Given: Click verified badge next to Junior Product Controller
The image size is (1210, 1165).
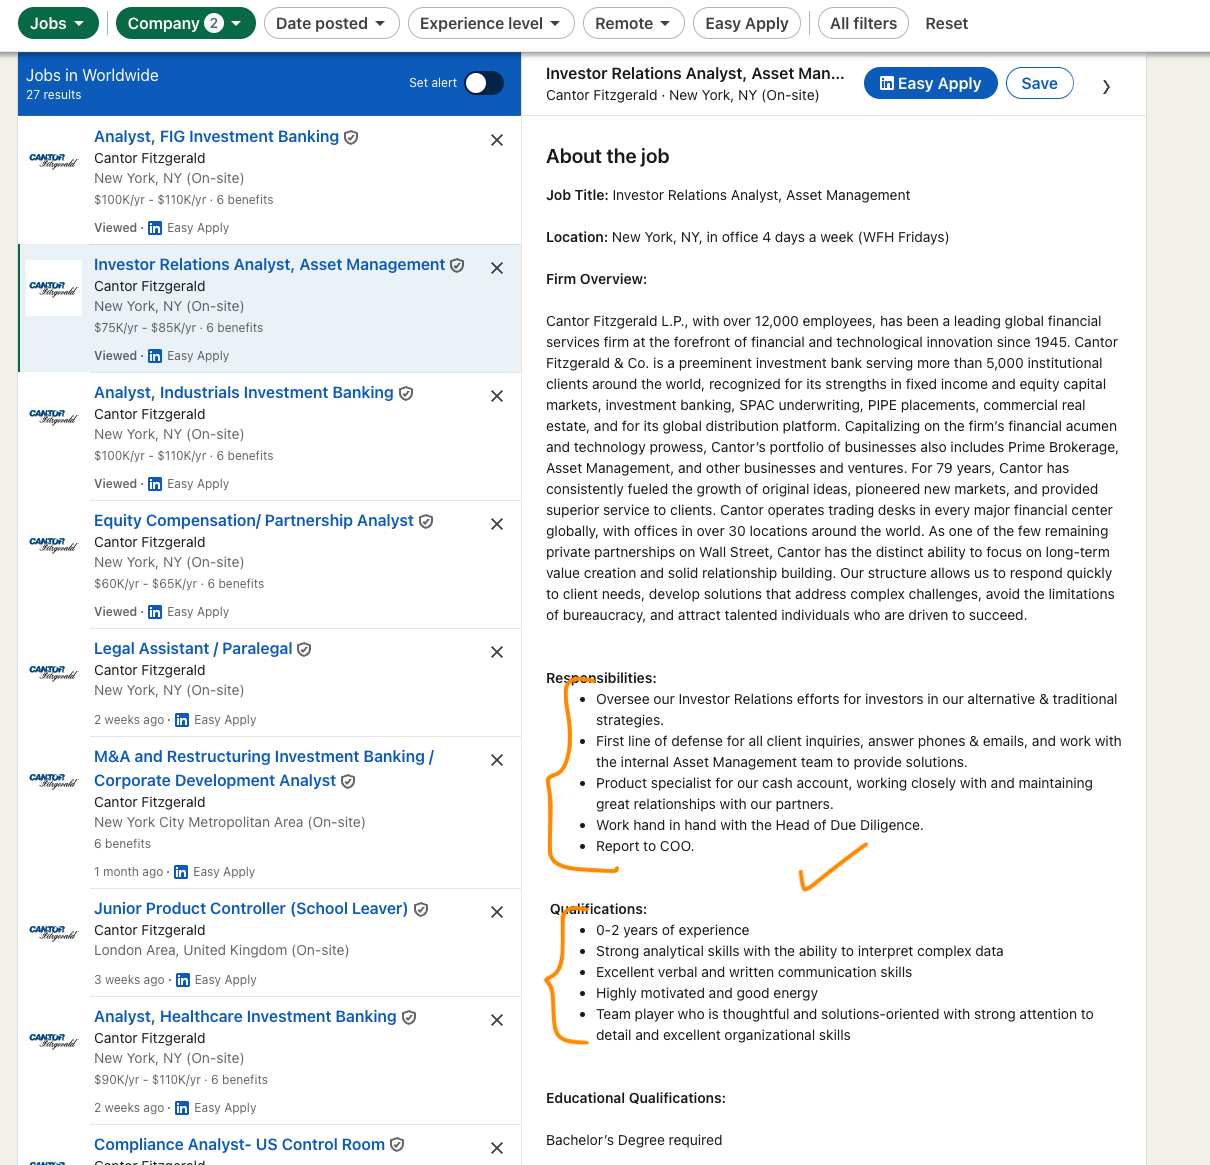Looking at the screenshot, I should click(x=421, y=910).
